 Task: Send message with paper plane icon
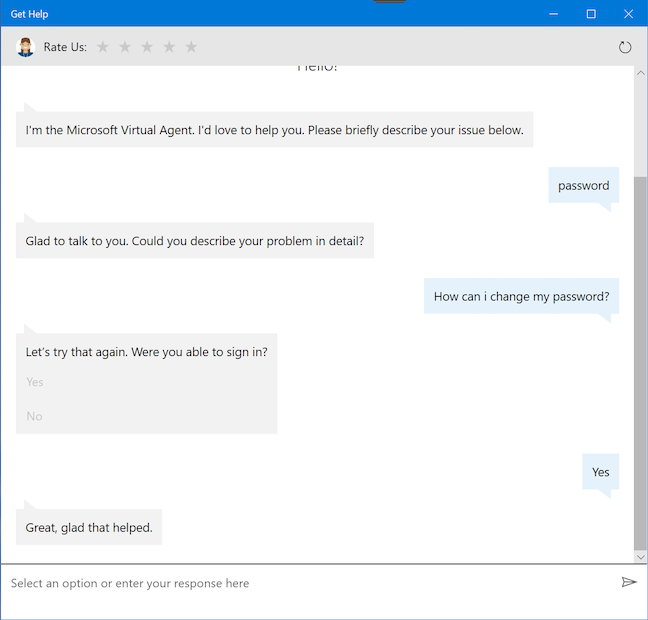628,582
